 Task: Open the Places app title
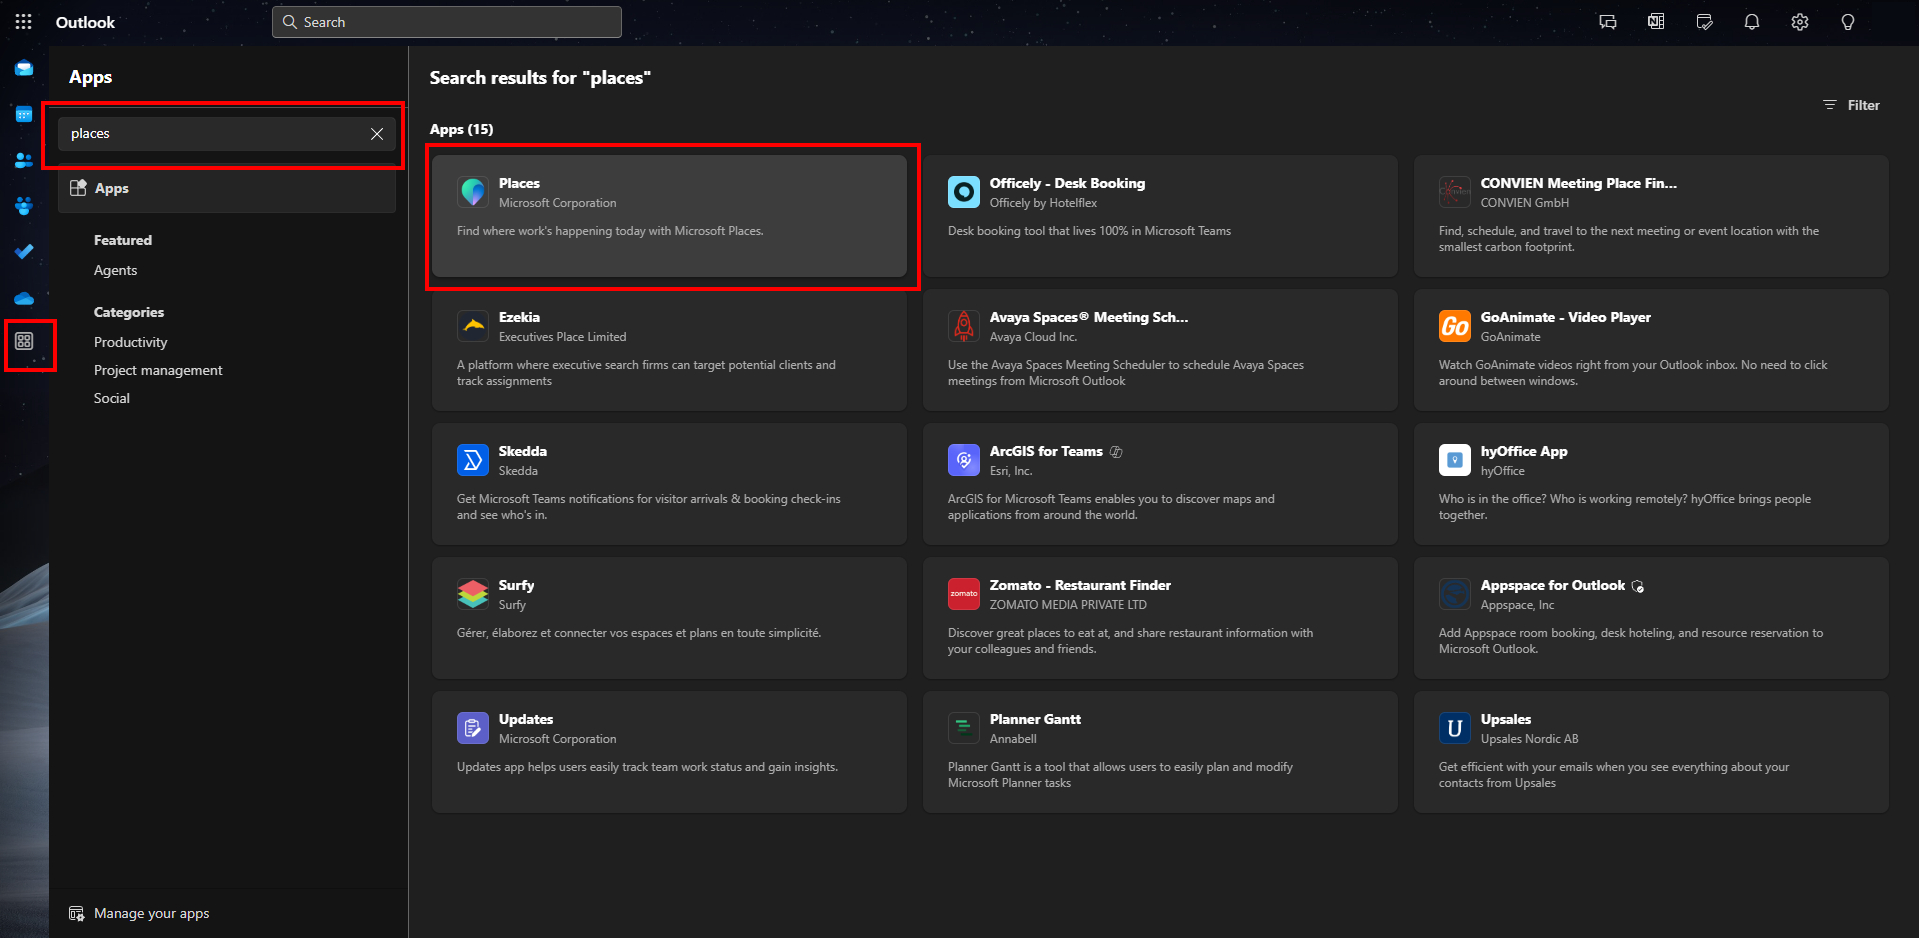[x=519, y=183]
